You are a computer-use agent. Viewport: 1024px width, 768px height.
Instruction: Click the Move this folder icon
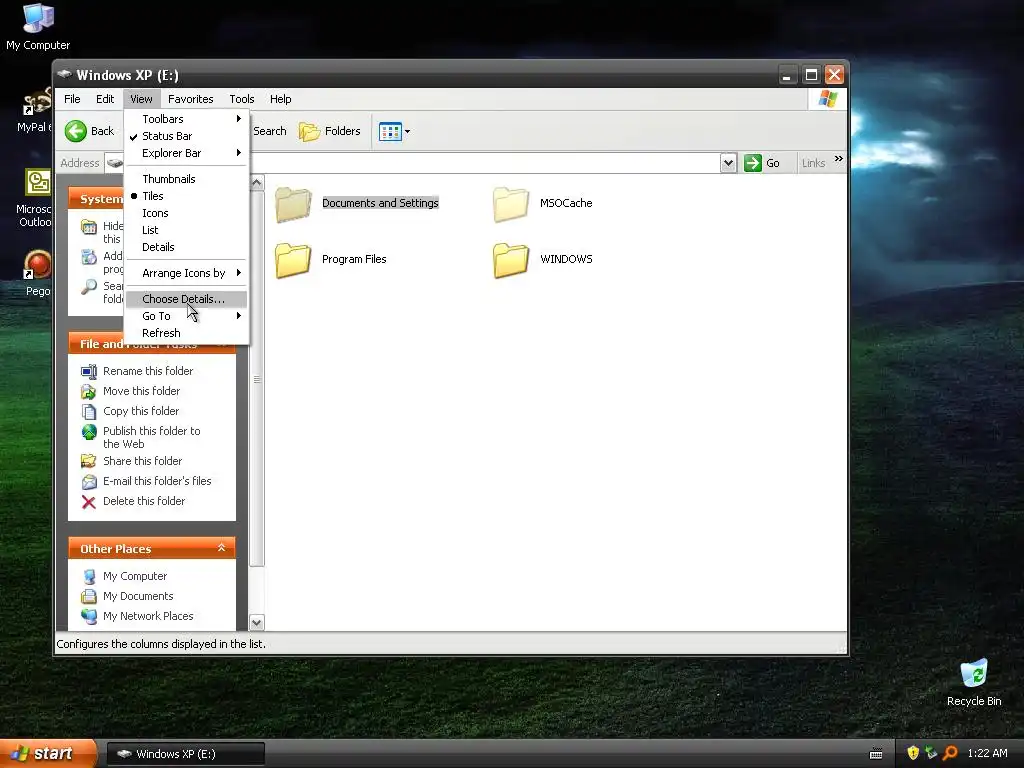(x=89, y=391)
